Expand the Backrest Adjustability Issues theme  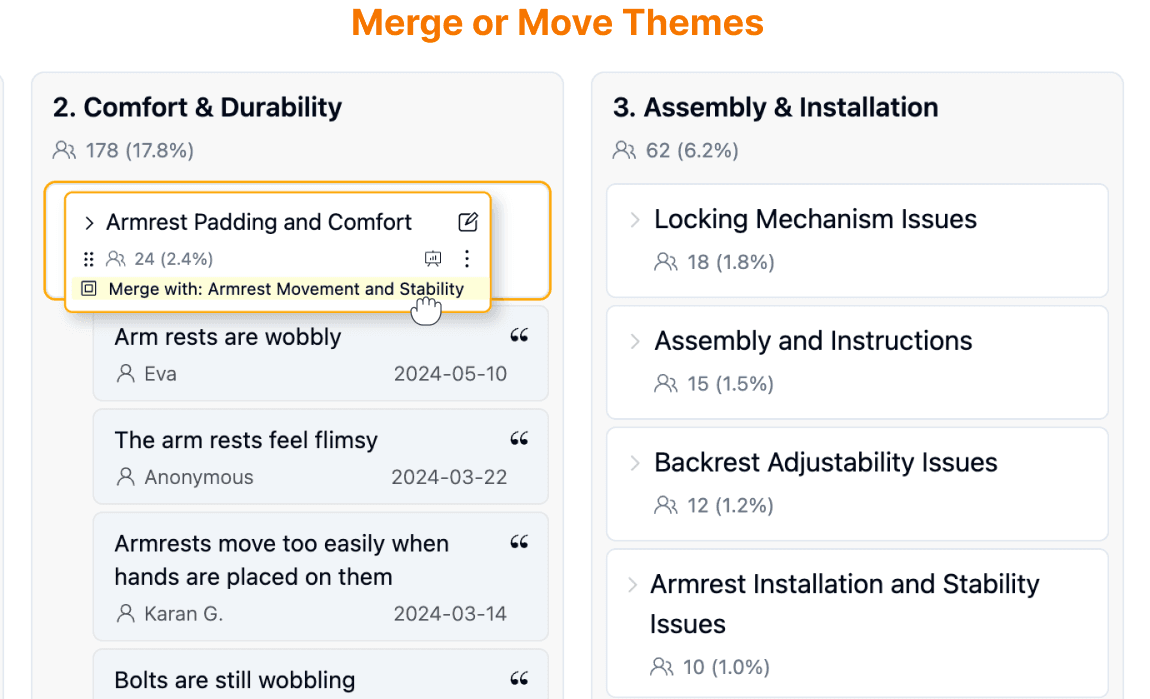point(634,463)
